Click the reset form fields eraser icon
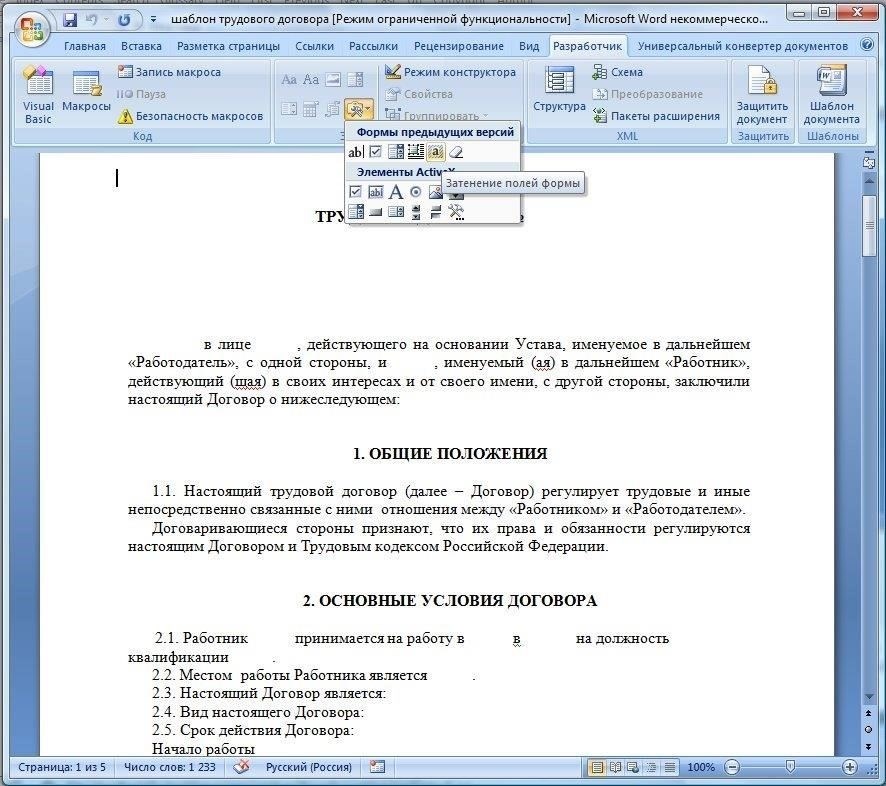The height and width of the screenshot is (786, 886). click(x=456, y=152)
